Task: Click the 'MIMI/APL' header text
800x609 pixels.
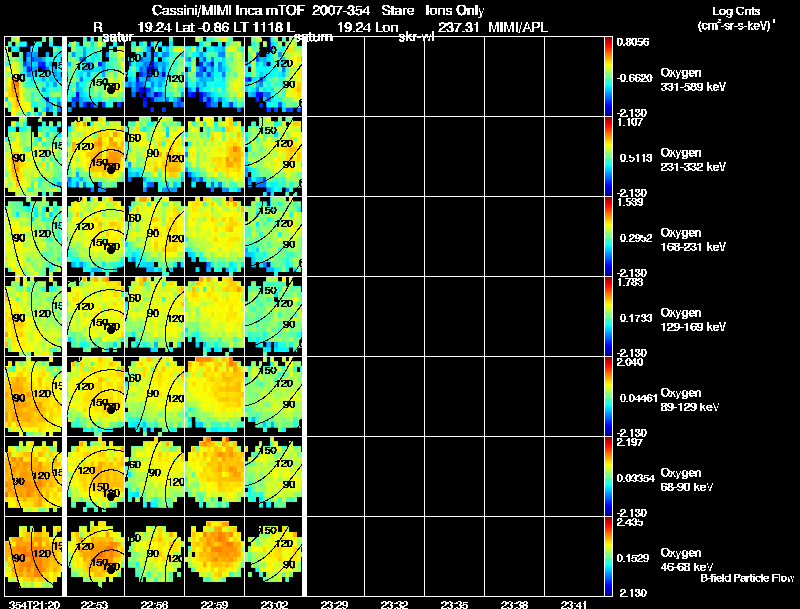Action: click(518, 27)
